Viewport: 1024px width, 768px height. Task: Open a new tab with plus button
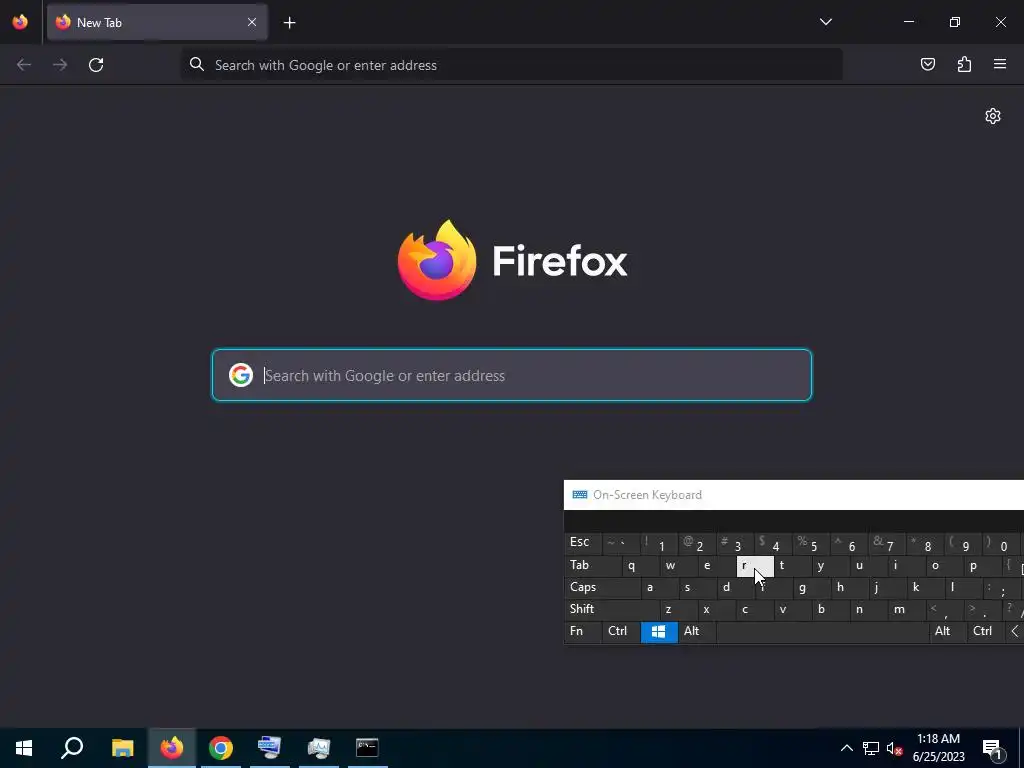[x=289, y=23]
